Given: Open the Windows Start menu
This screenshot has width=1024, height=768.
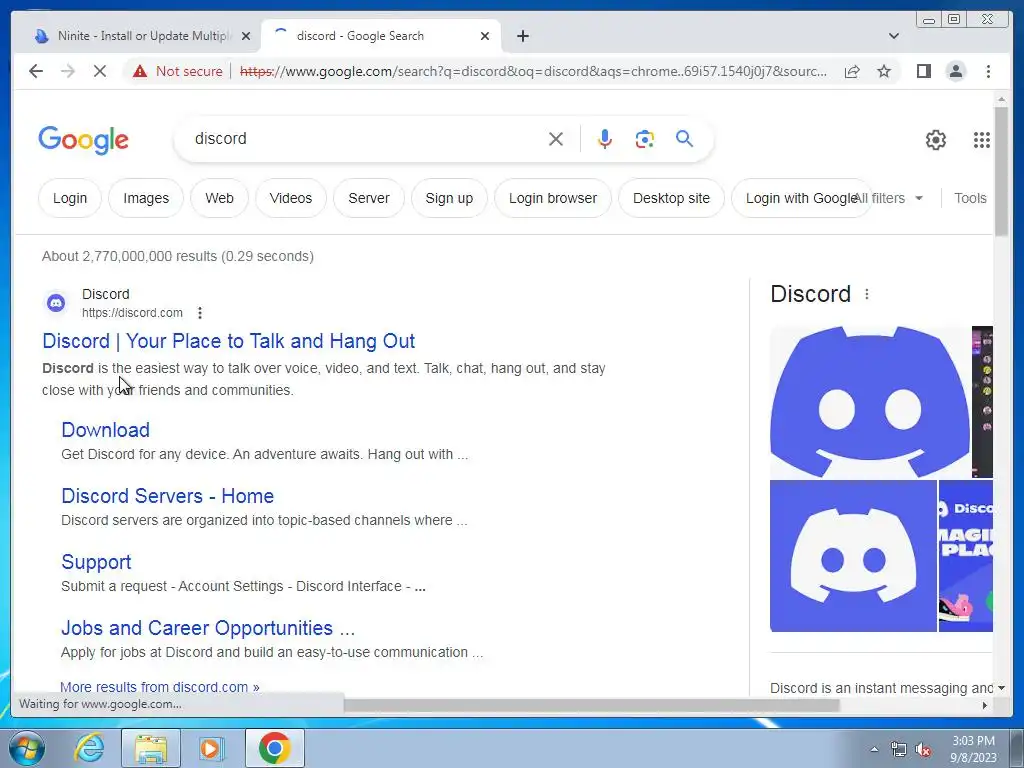Looking at the screenshot, I should tap(26, 748).
